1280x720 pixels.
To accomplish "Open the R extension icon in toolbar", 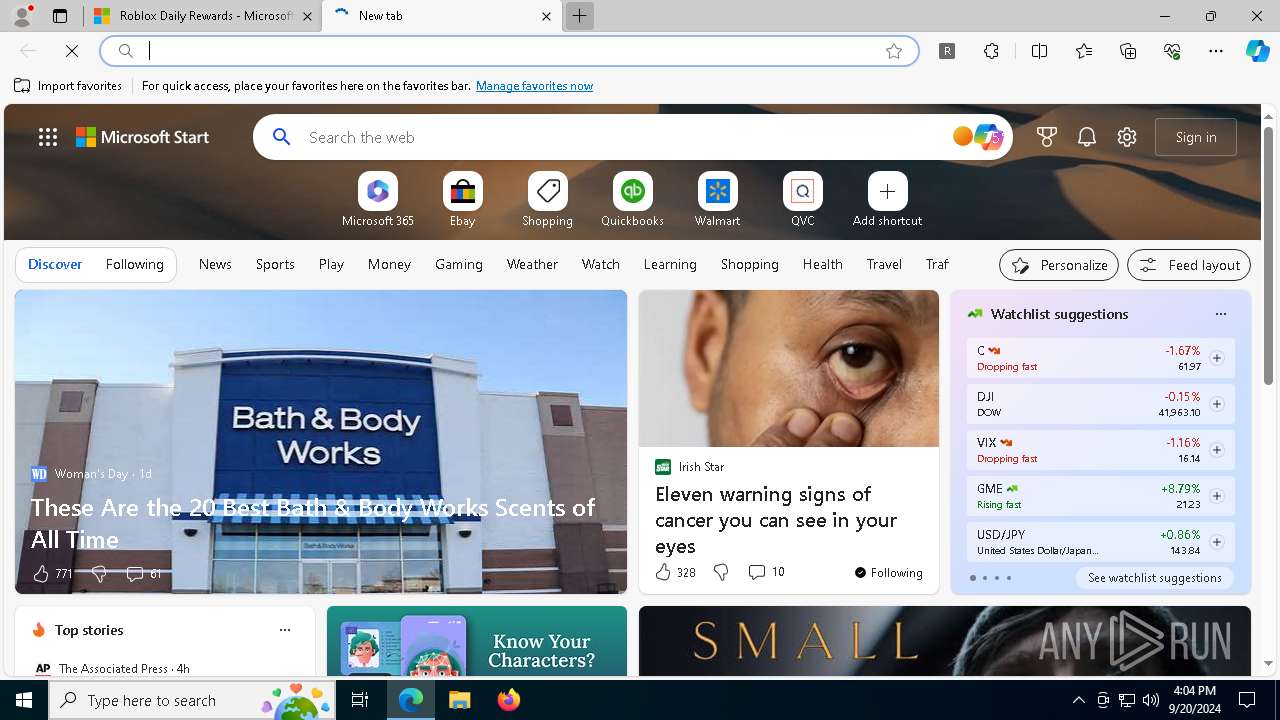I will 947,51.
